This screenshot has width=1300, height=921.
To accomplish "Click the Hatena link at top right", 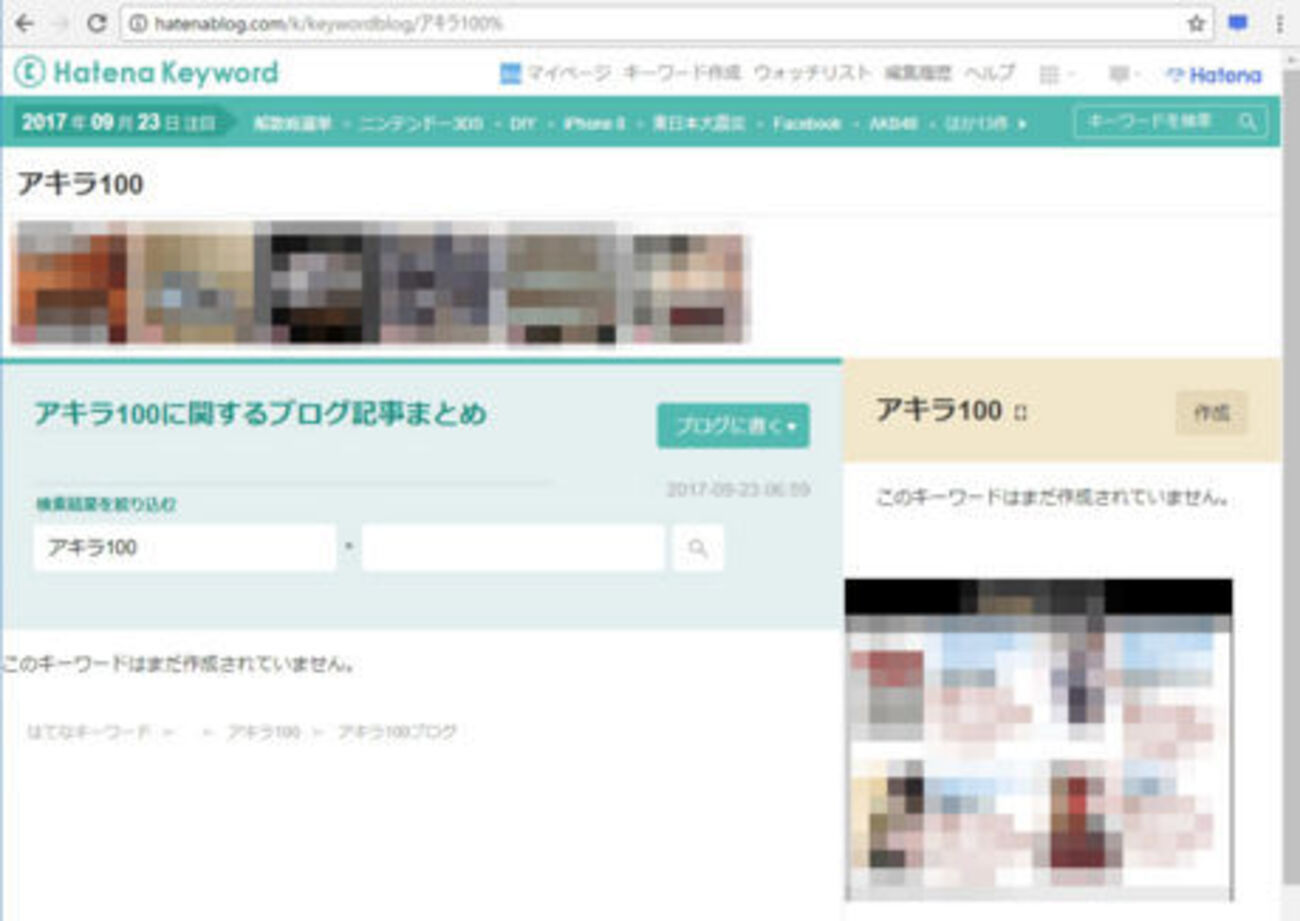I will click(x=1215, y=75).
